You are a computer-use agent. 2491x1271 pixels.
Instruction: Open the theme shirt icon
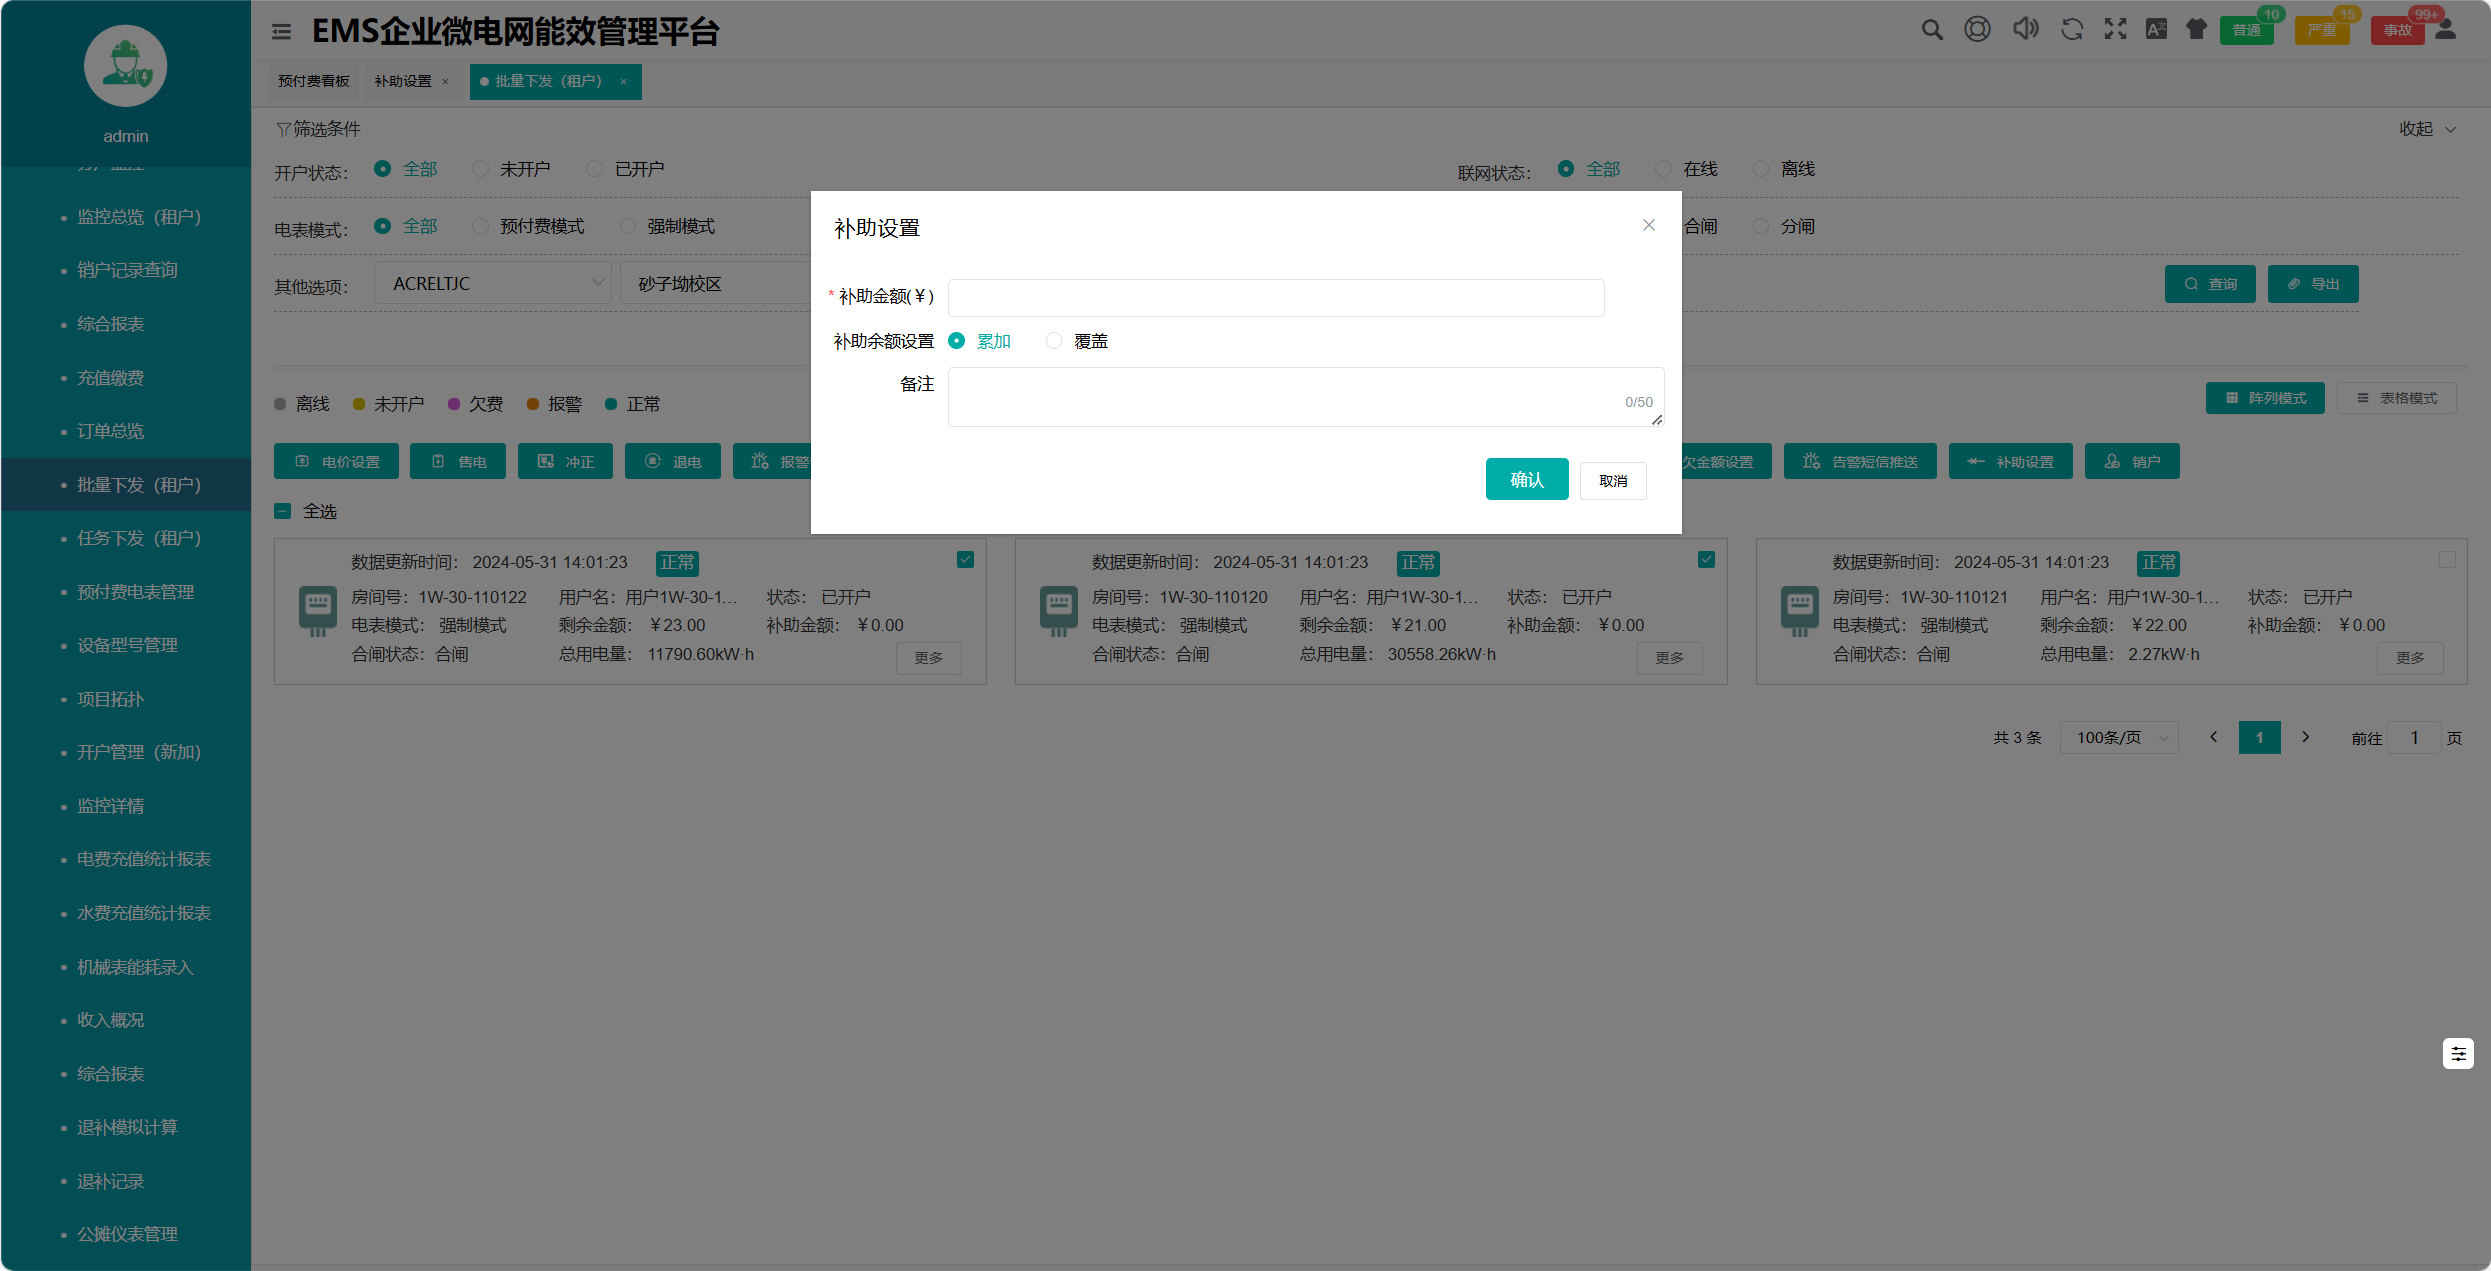coord(2196,30)
